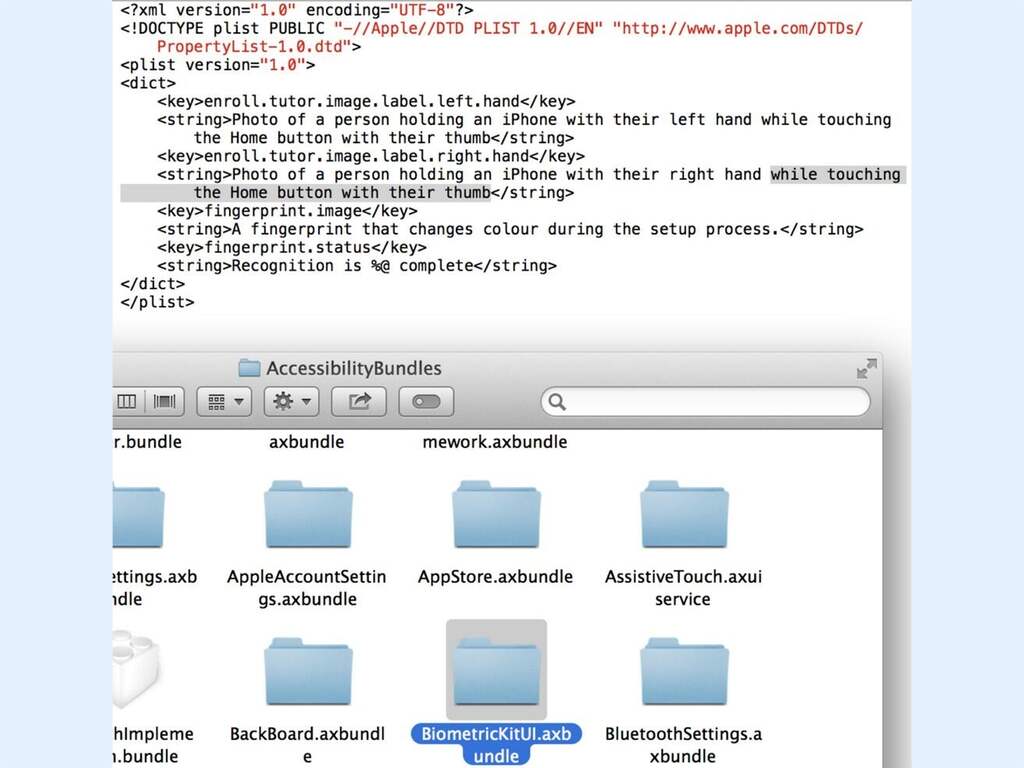This screenshot has width=1024, height=768.
Task: Switch Finder to column view
Action: click(127, 401)
